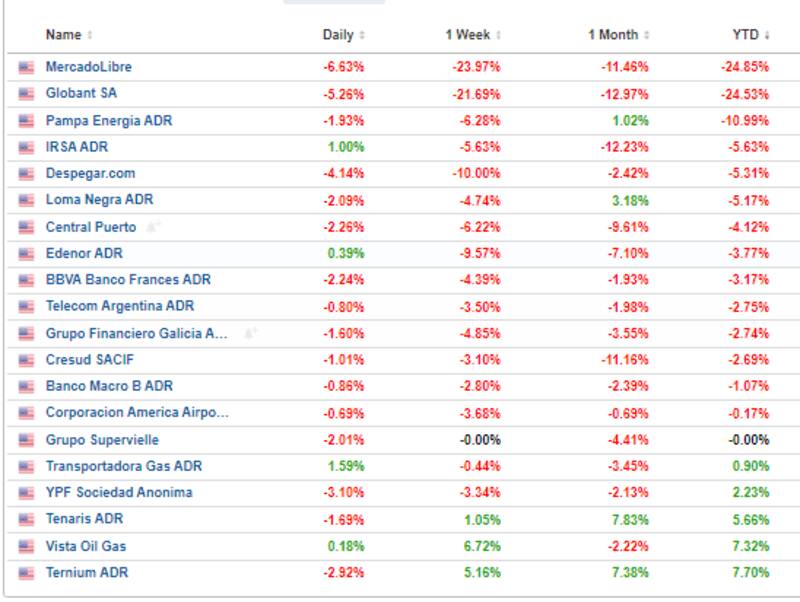Click the flag icon next to Ternium ADR
This screenshot has height=602, width=800.
point(26,573)
